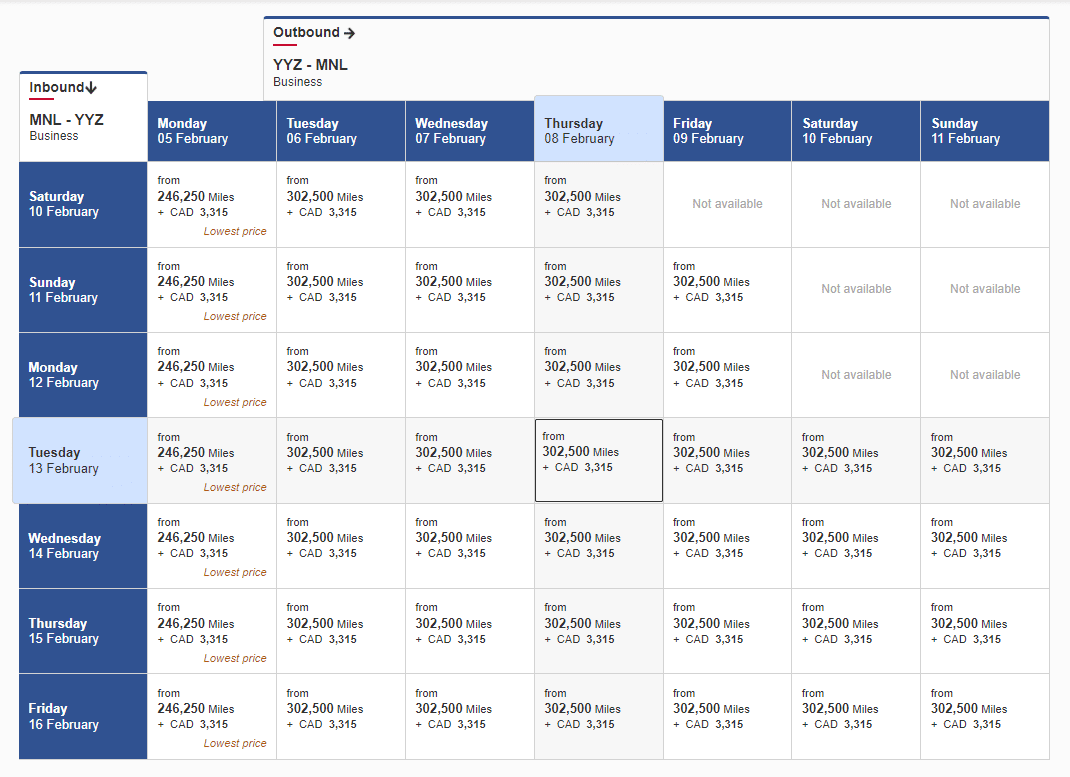The width and height of the screenshot is (1070, 777).
Task: Click the Lowest price label in Monday 12 February row
Action: [x=235, y=402]
